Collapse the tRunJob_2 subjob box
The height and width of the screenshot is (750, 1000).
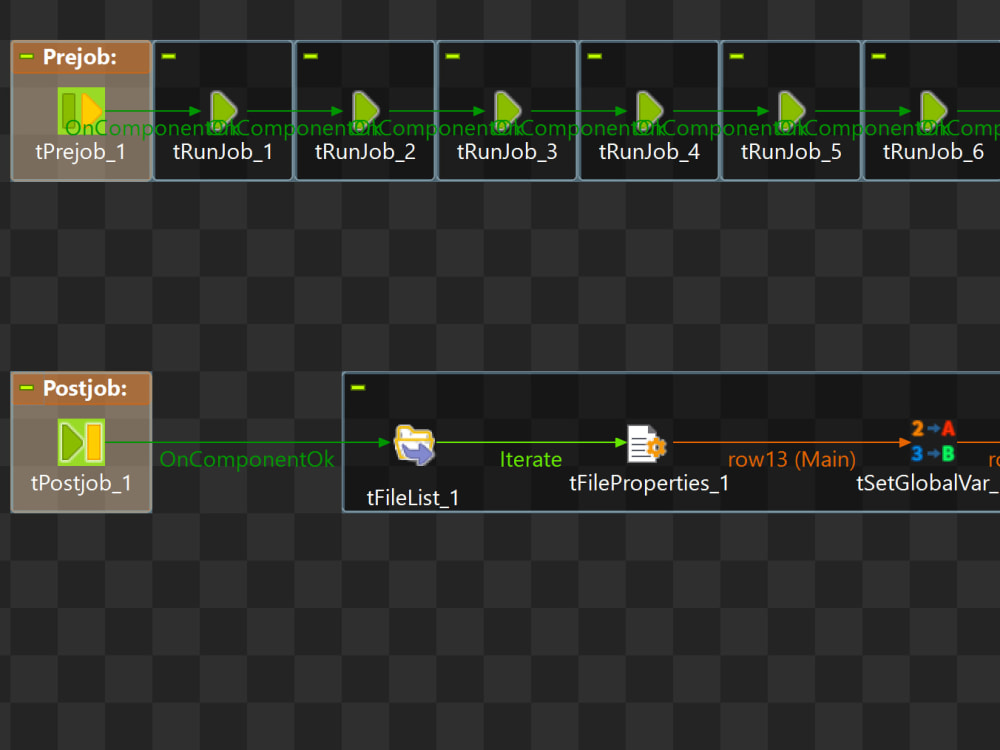[x=311, y=56]
